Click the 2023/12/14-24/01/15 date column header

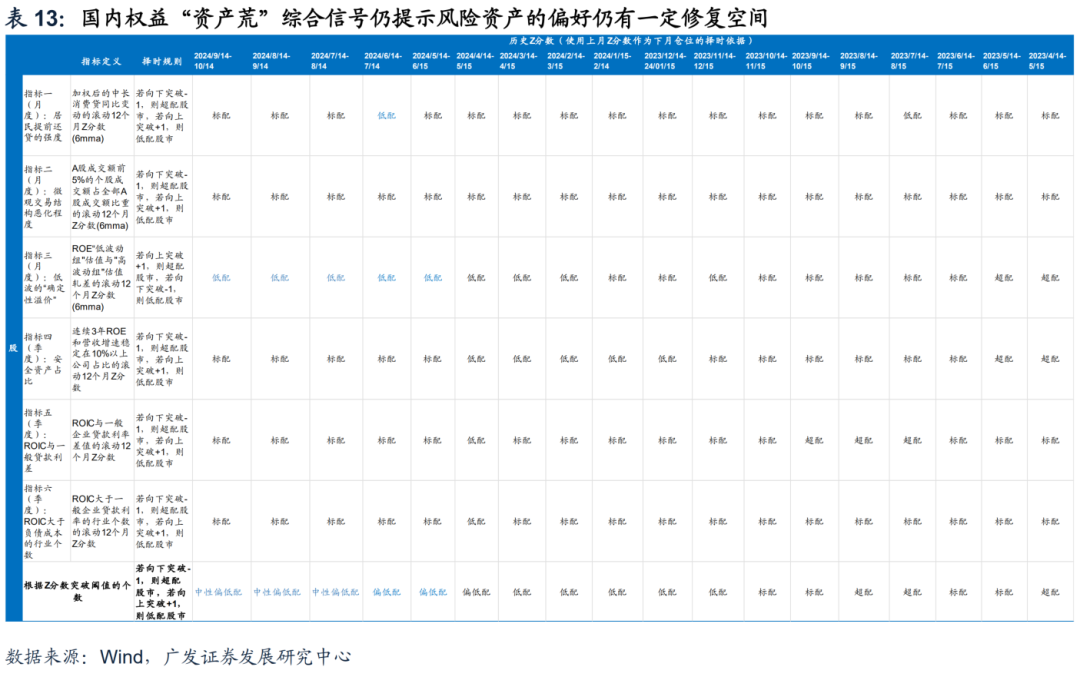pyautogui.click(x=665, y=61)
